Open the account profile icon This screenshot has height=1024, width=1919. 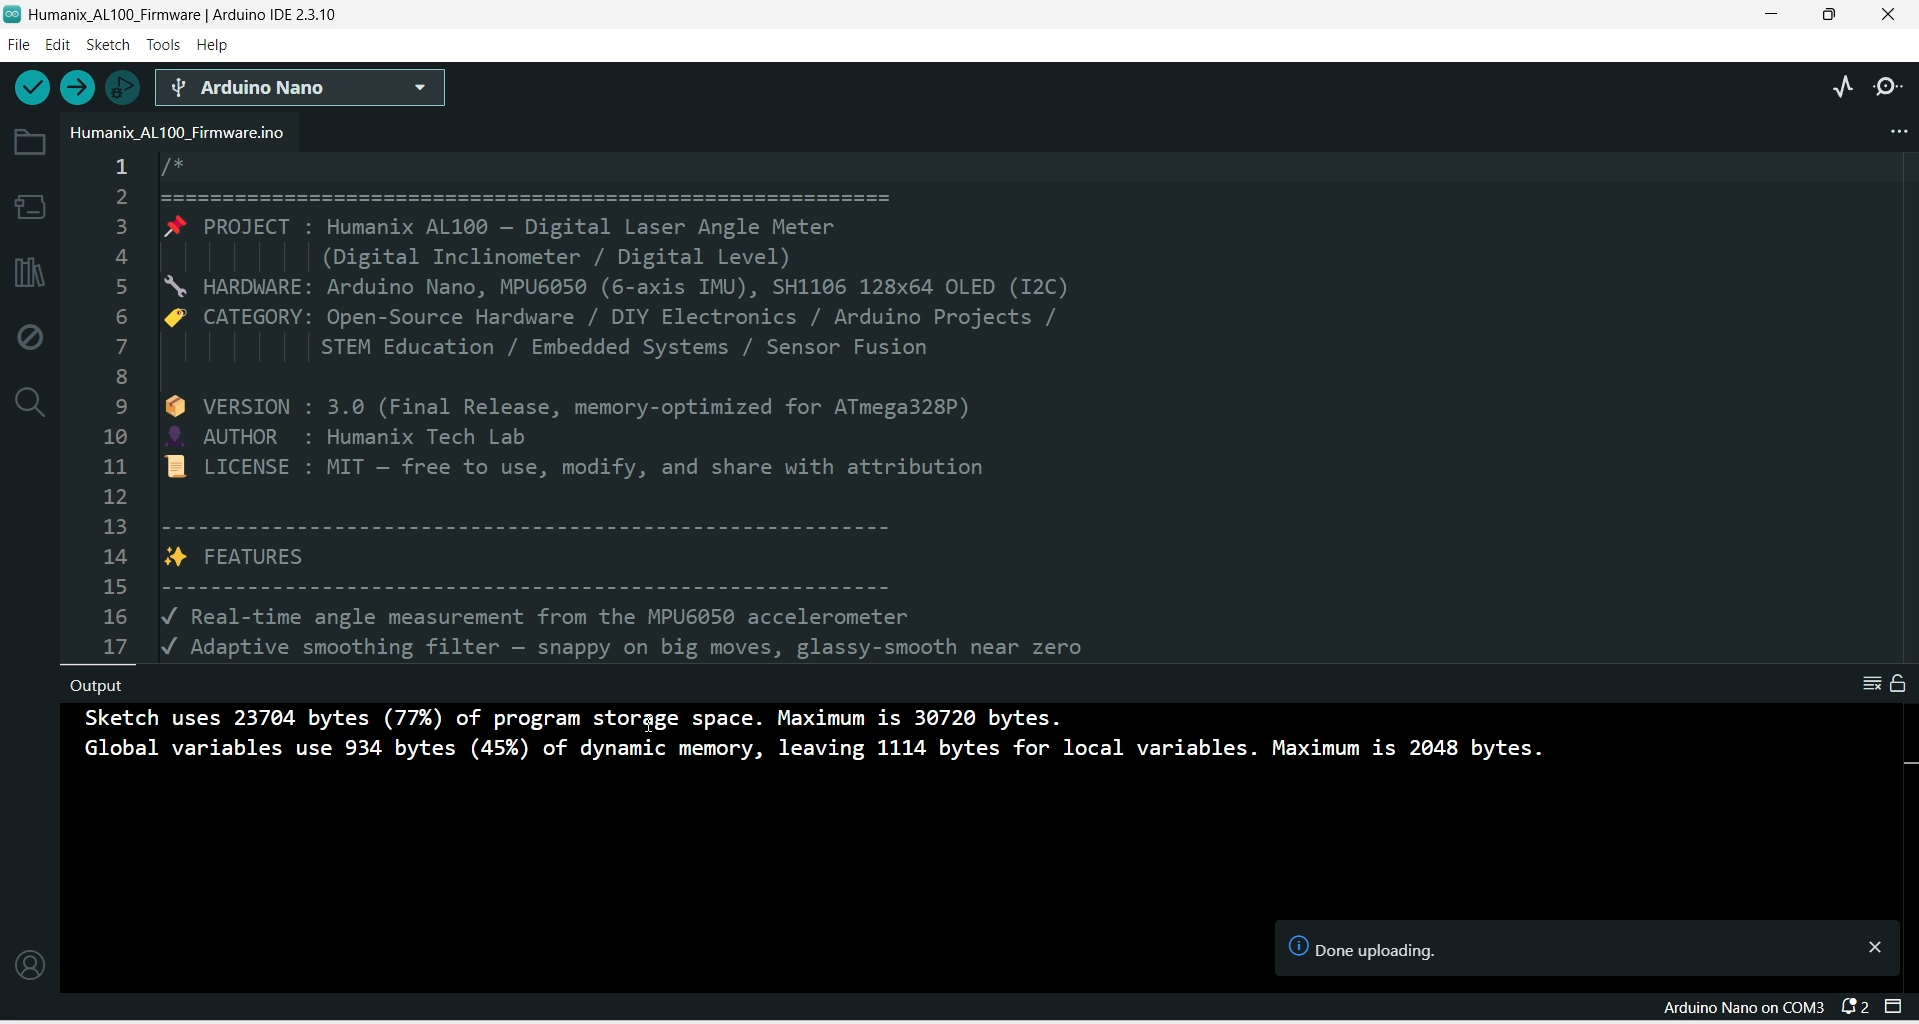pyautogui.click(x=31, y=967)
